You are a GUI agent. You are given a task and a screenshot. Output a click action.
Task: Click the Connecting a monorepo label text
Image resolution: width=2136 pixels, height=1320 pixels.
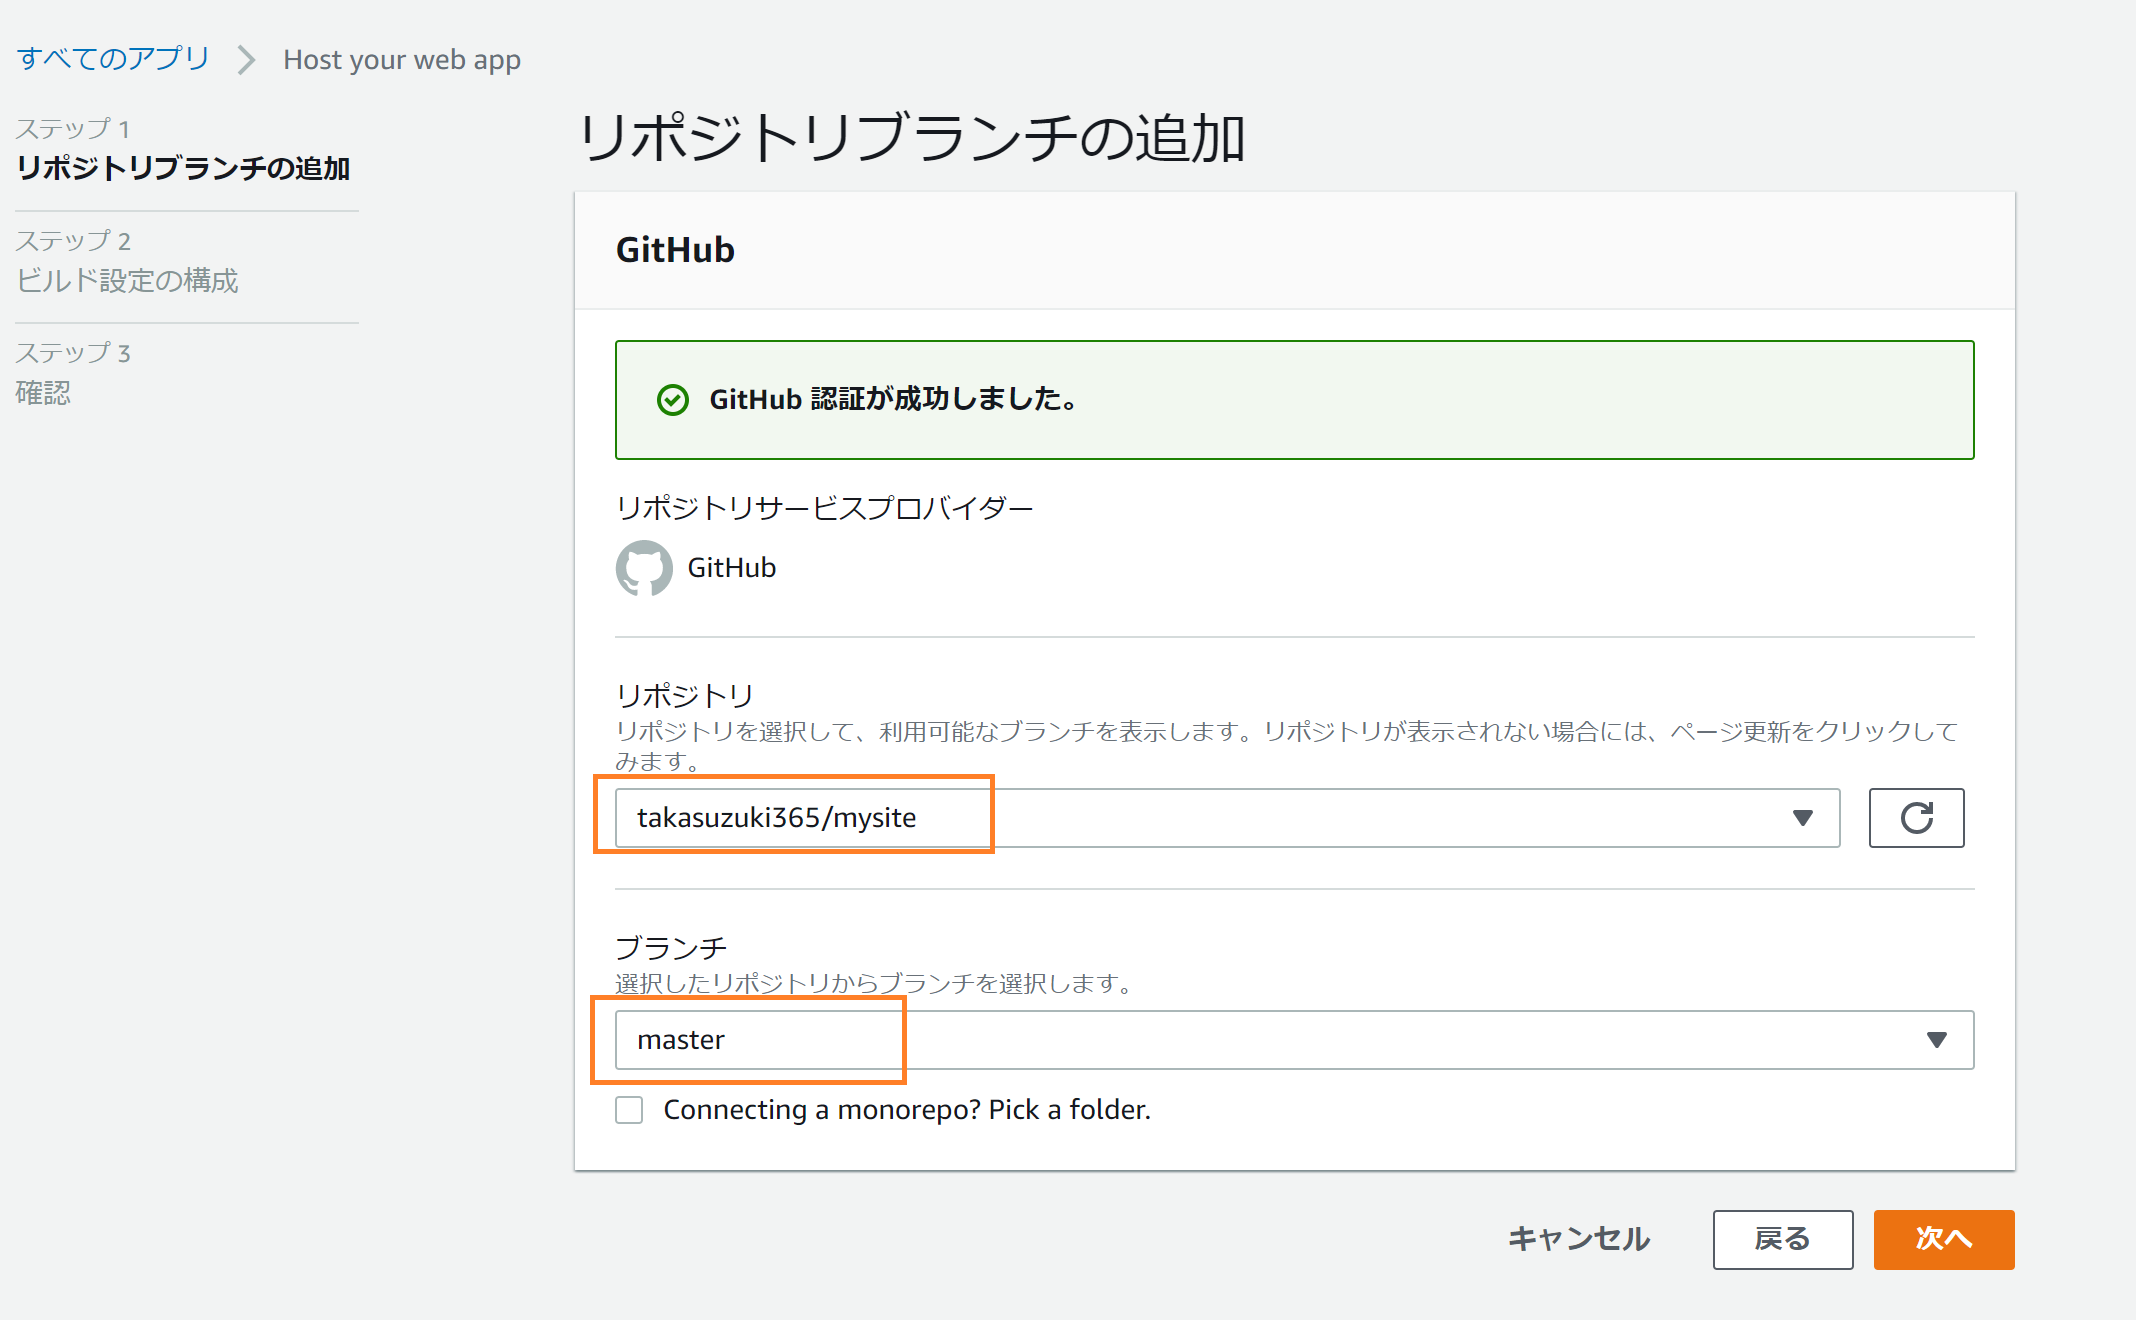[x=907, y=1110]
